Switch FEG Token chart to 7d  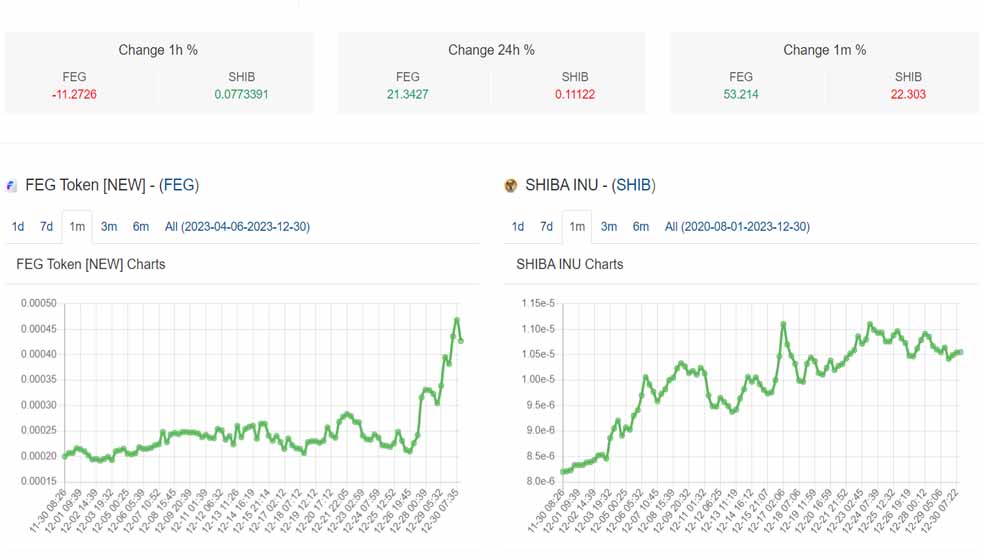[46, 227]
